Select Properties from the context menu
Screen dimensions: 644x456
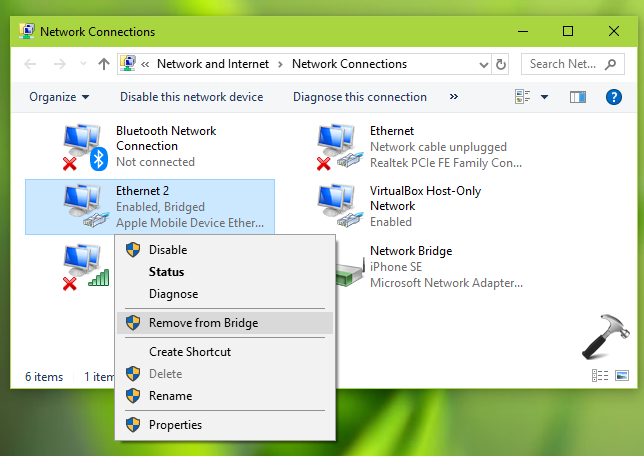pos(175,425)
